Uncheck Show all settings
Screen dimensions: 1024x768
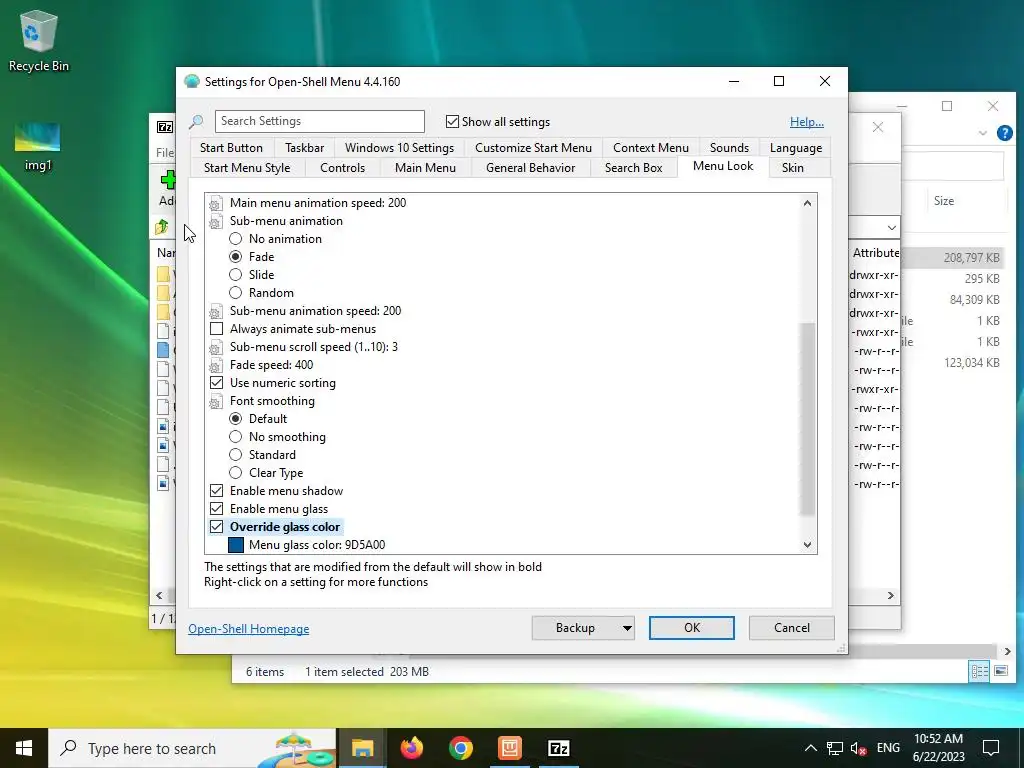click(452, 121)
